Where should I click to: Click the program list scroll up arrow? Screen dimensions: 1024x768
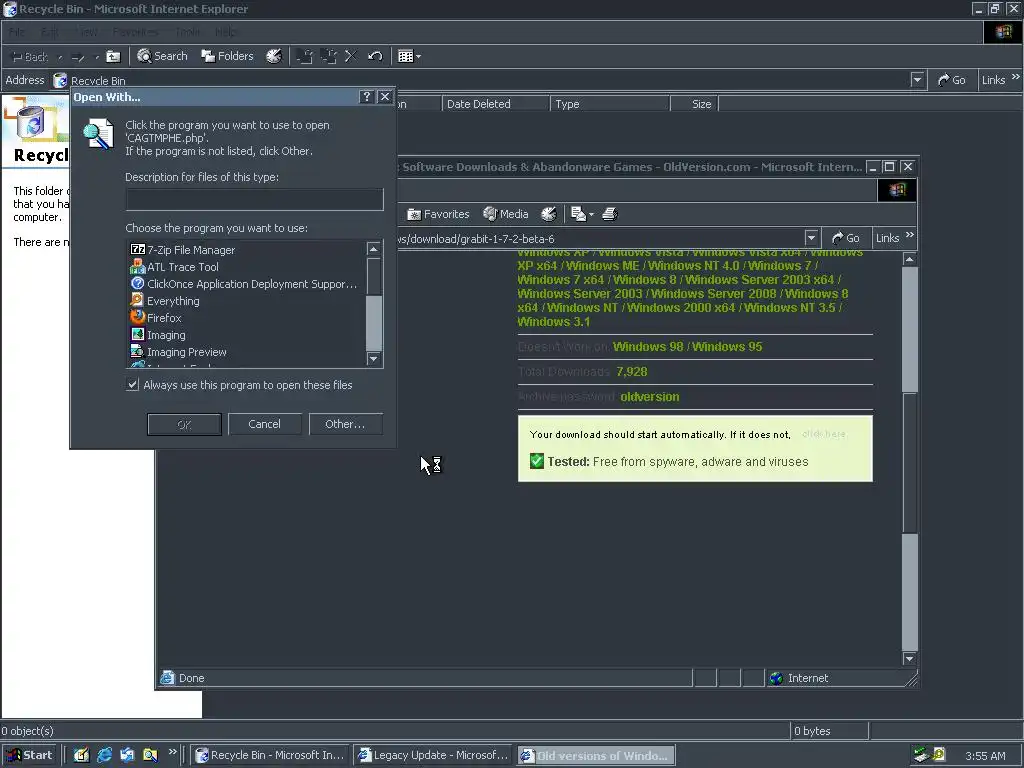point(374,249)
